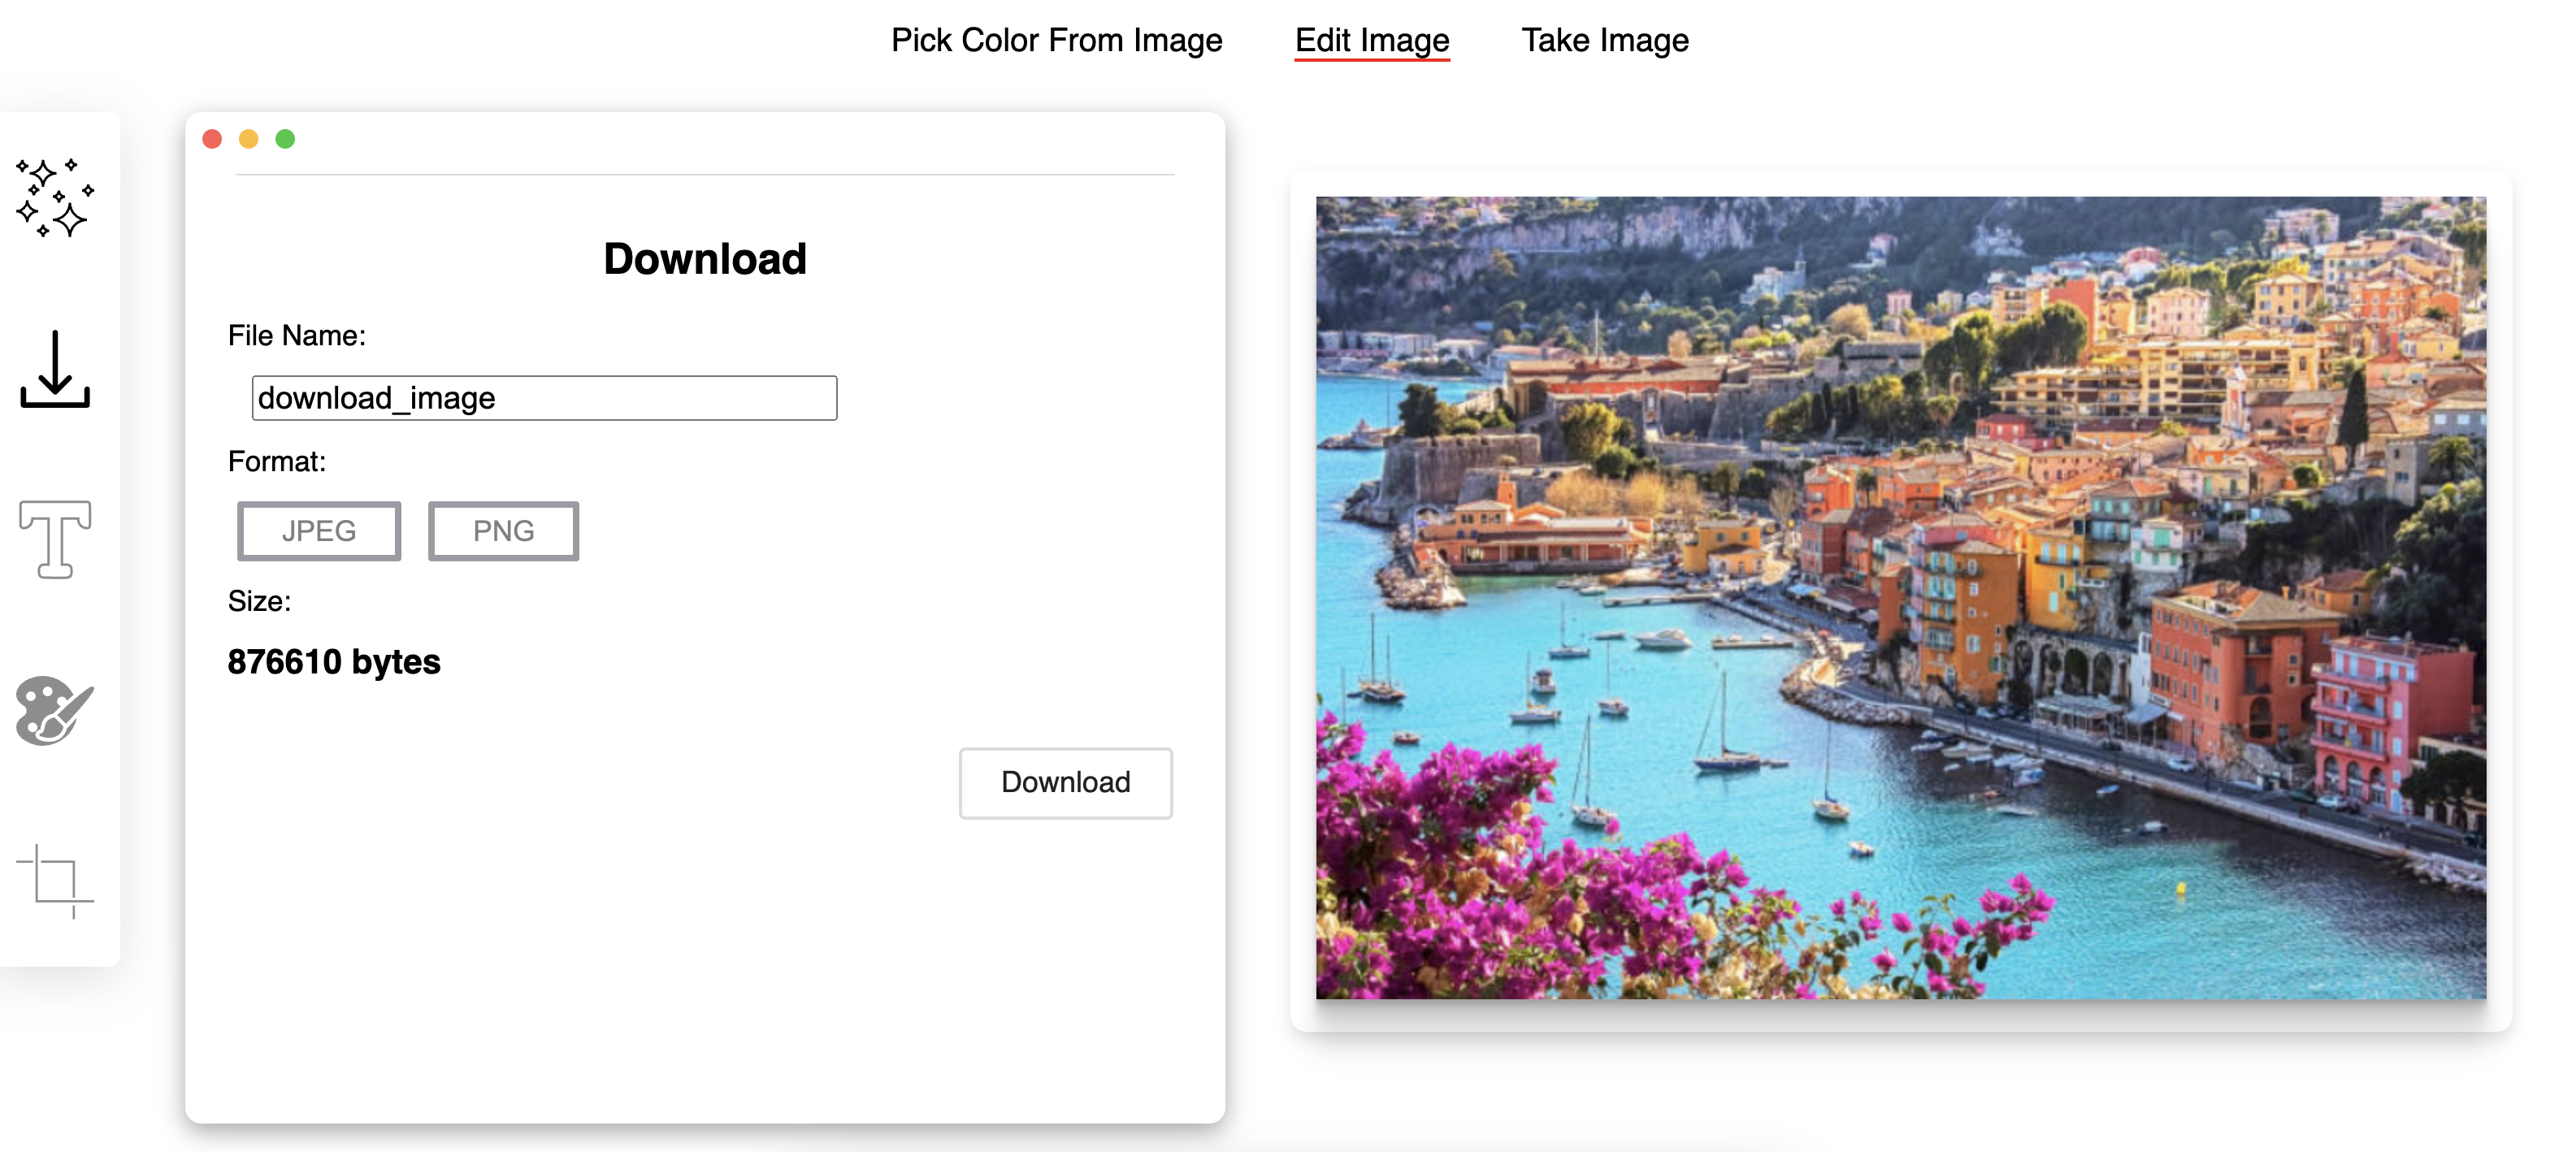Open the Take Image tab
Viewport: 2576px width, 1152px height.
coord(1604,40)
